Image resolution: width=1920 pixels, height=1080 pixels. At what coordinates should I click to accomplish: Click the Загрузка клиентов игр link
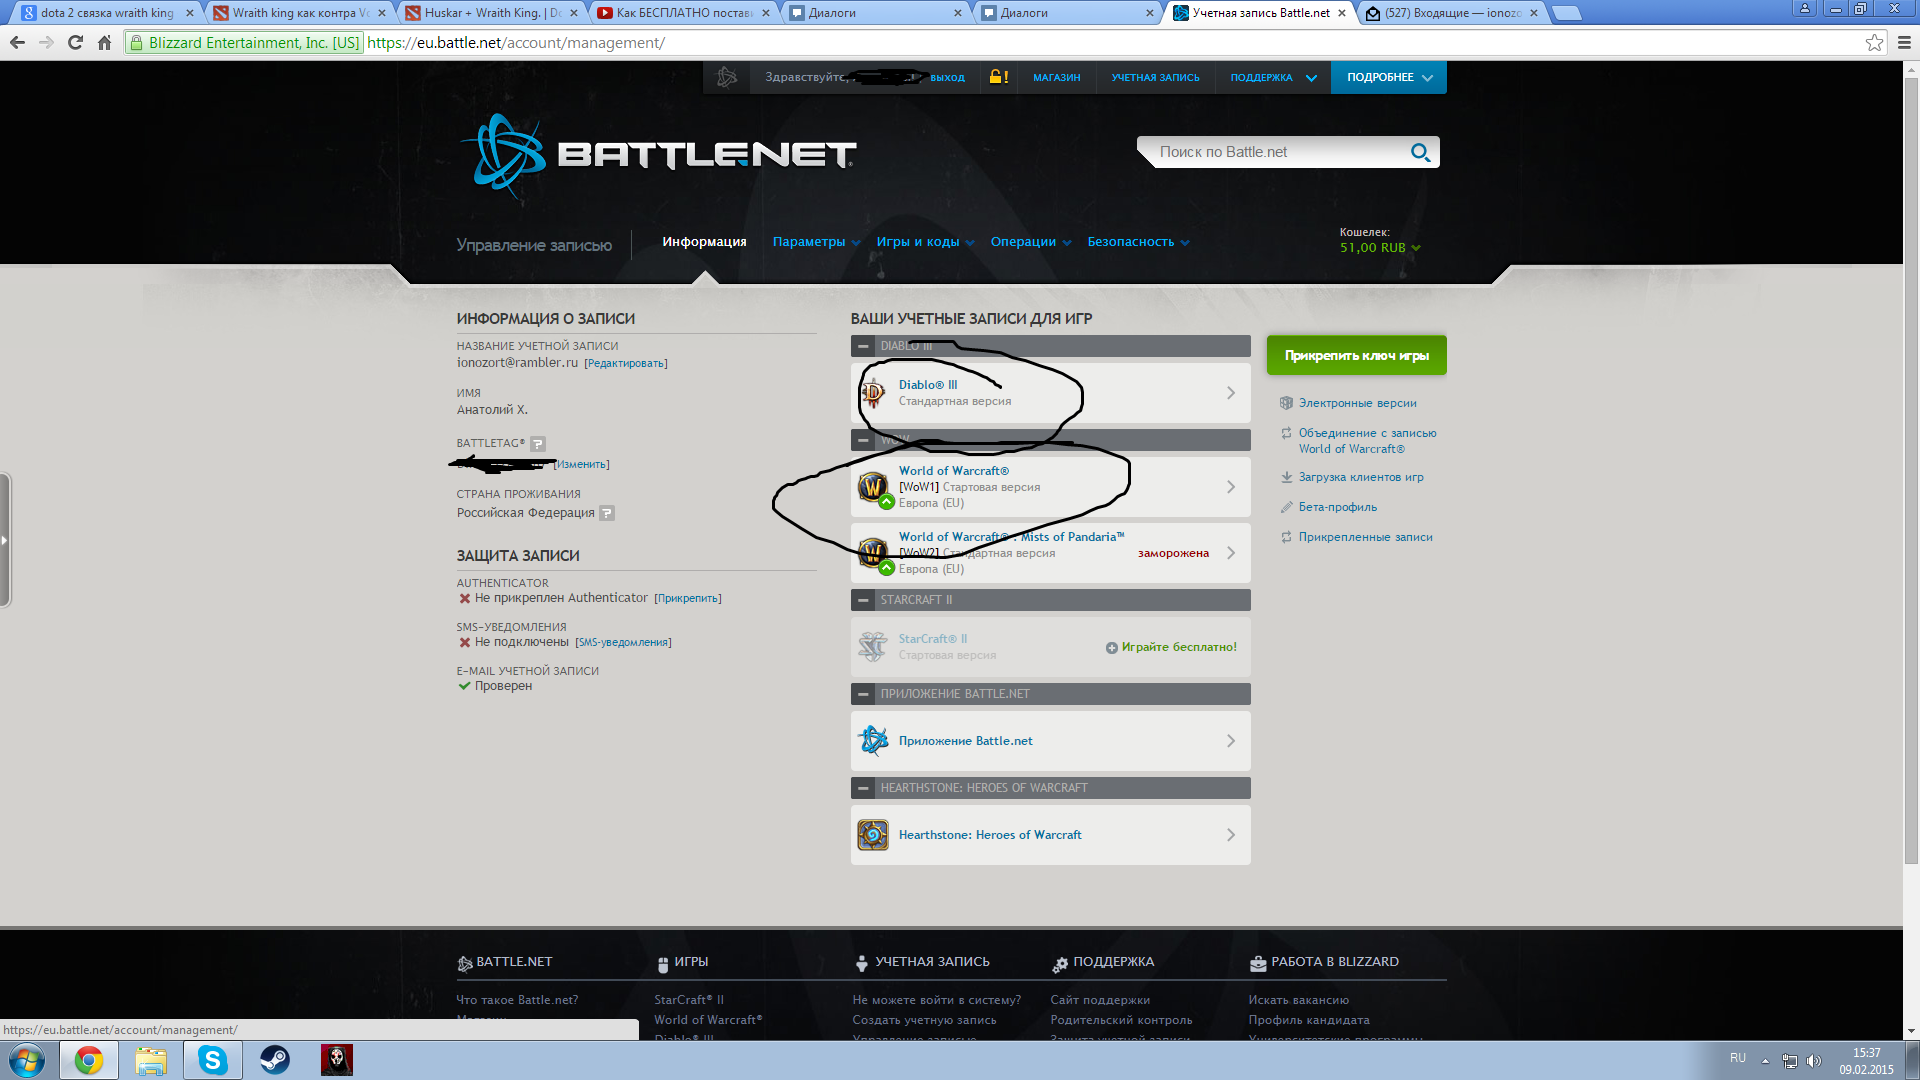(1360, 477)
